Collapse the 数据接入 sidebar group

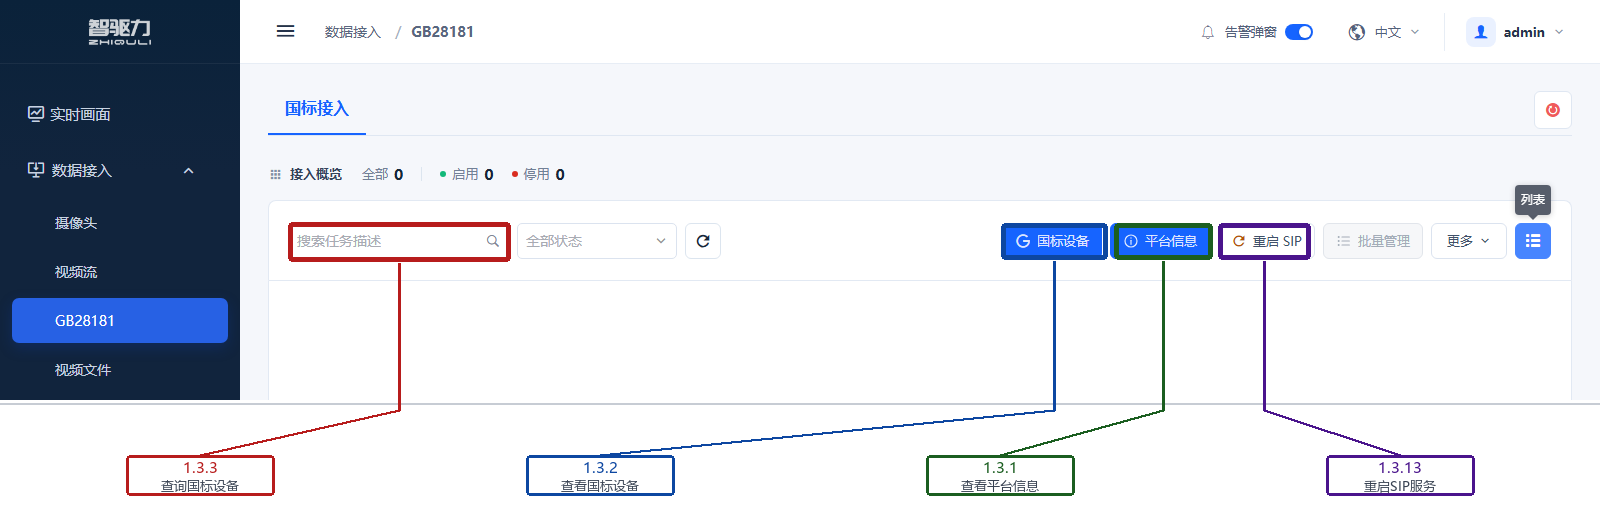pyautogui.click(x=188, y=171)
